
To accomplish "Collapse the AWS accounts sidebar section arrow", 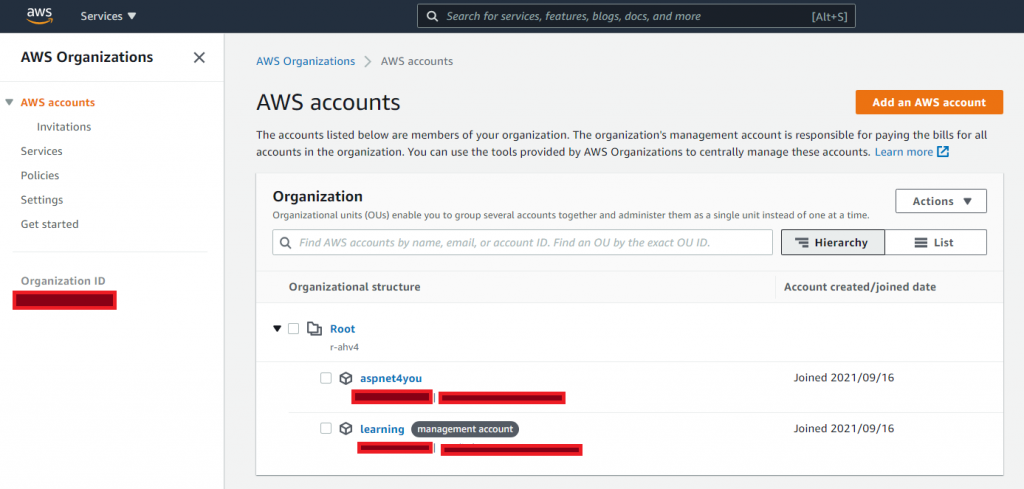I will coord(8,103).
